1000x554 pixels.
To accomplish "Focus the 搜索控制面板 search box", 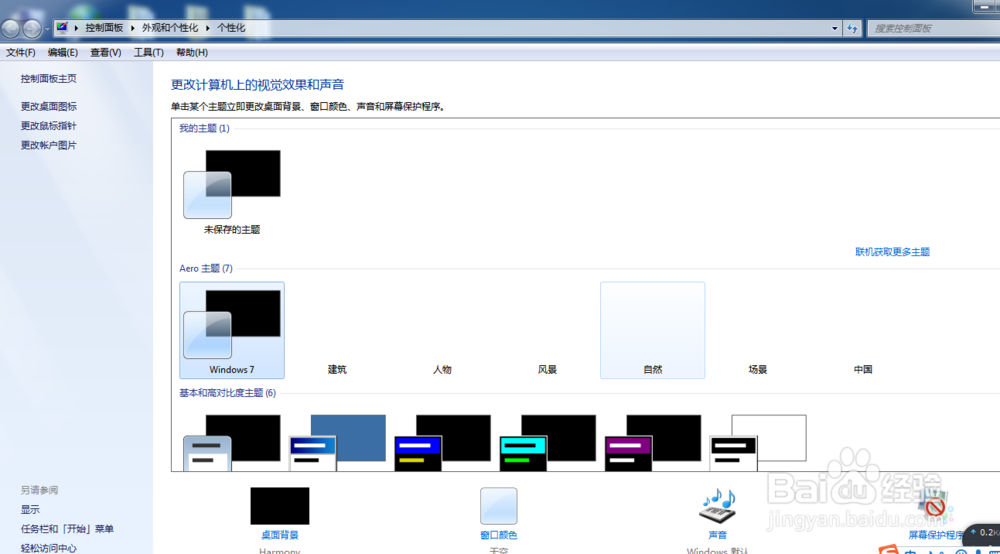I will point(933,28).
